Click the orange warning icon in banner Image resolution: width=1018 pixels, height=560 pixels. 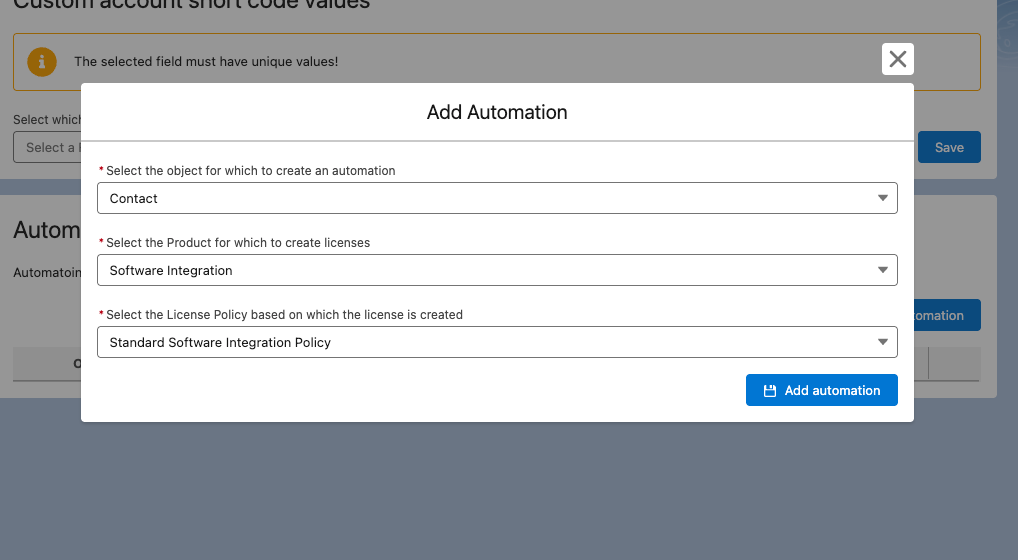41,61
